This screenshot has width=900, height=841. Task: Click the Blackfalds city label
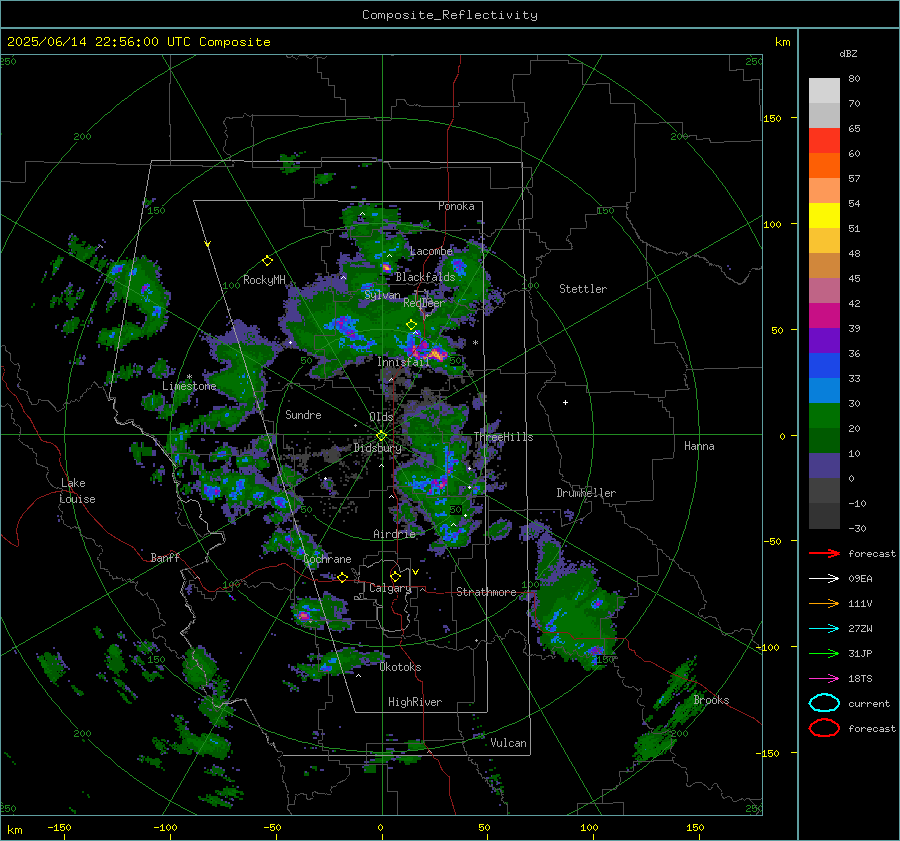(425, 277)
